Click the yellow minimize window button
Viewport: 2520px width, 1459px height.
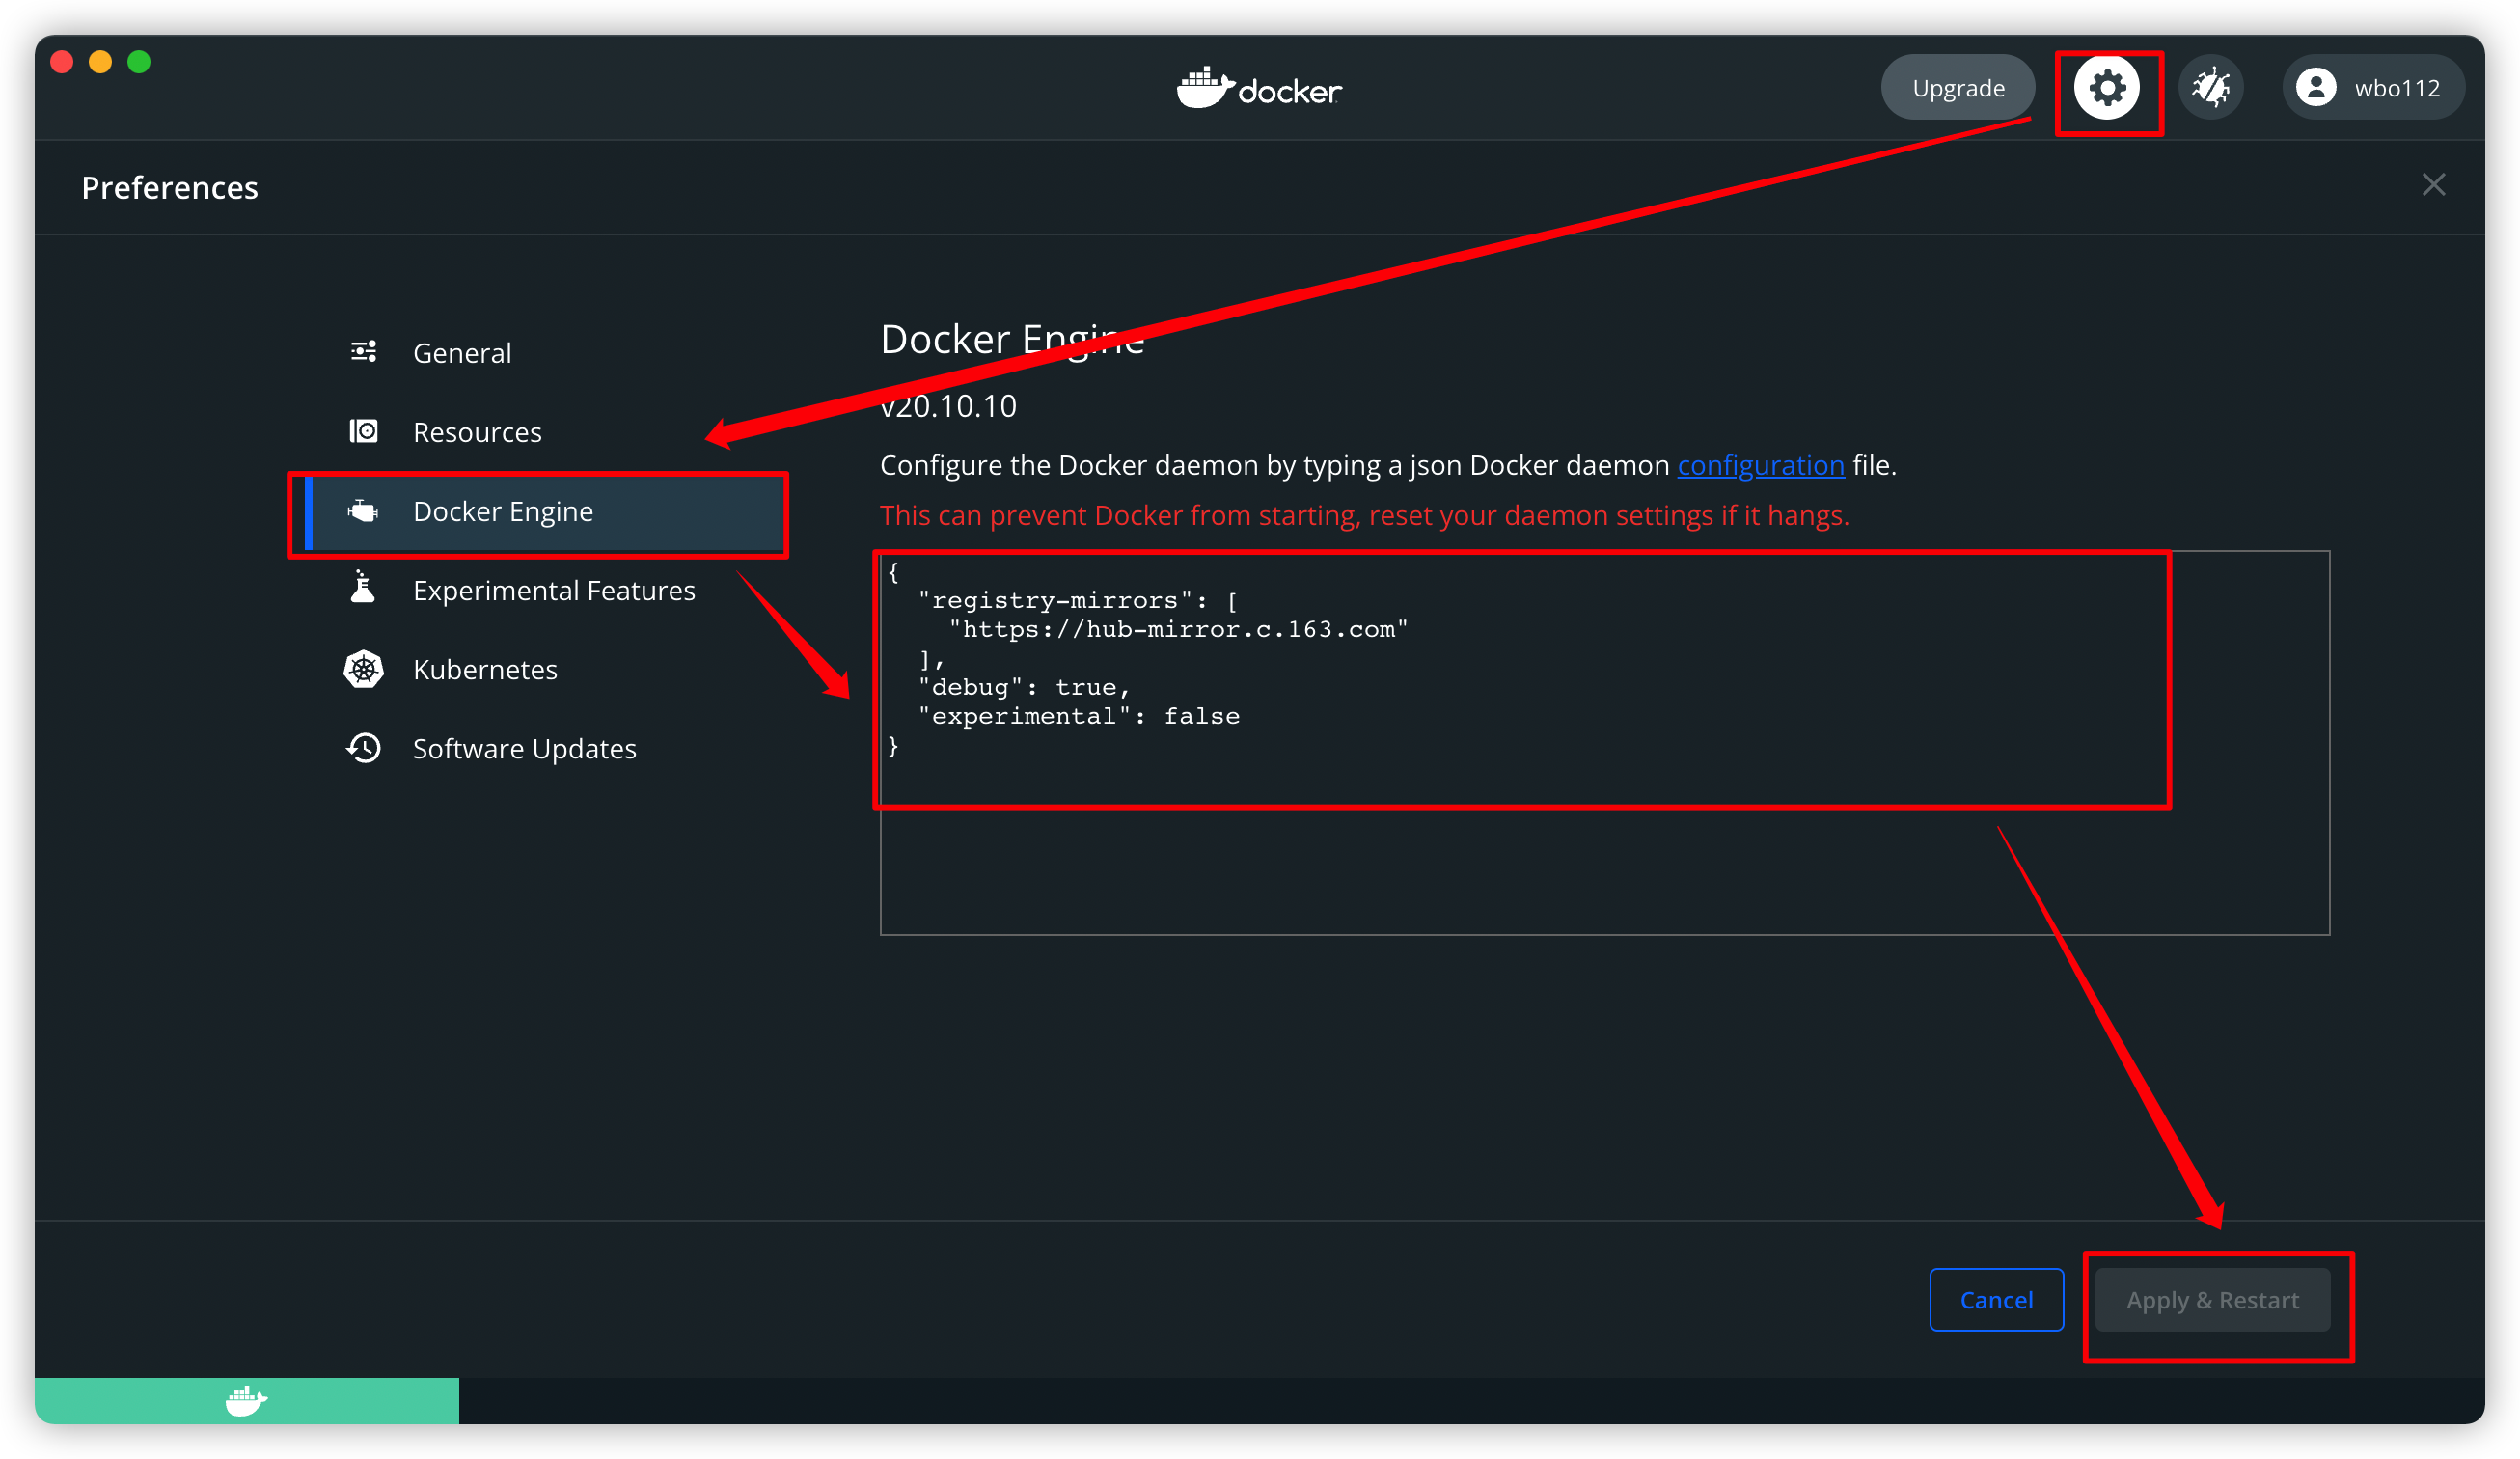coord(100,62)
